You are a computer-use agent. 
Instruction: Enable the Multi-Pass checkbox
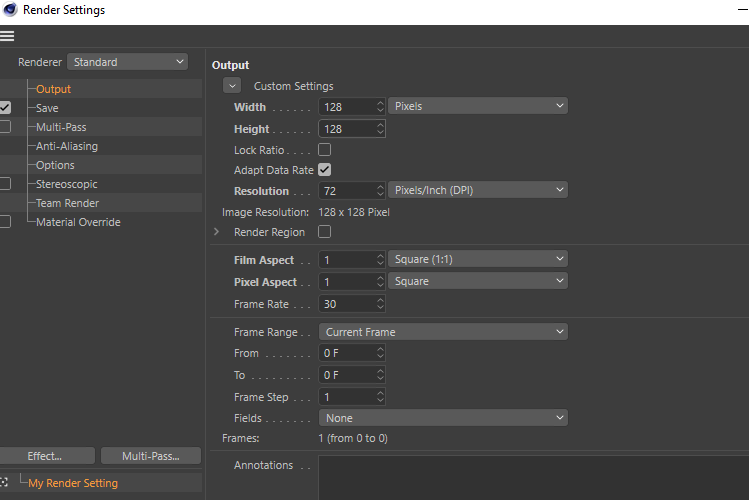click(x=5, y=127)
